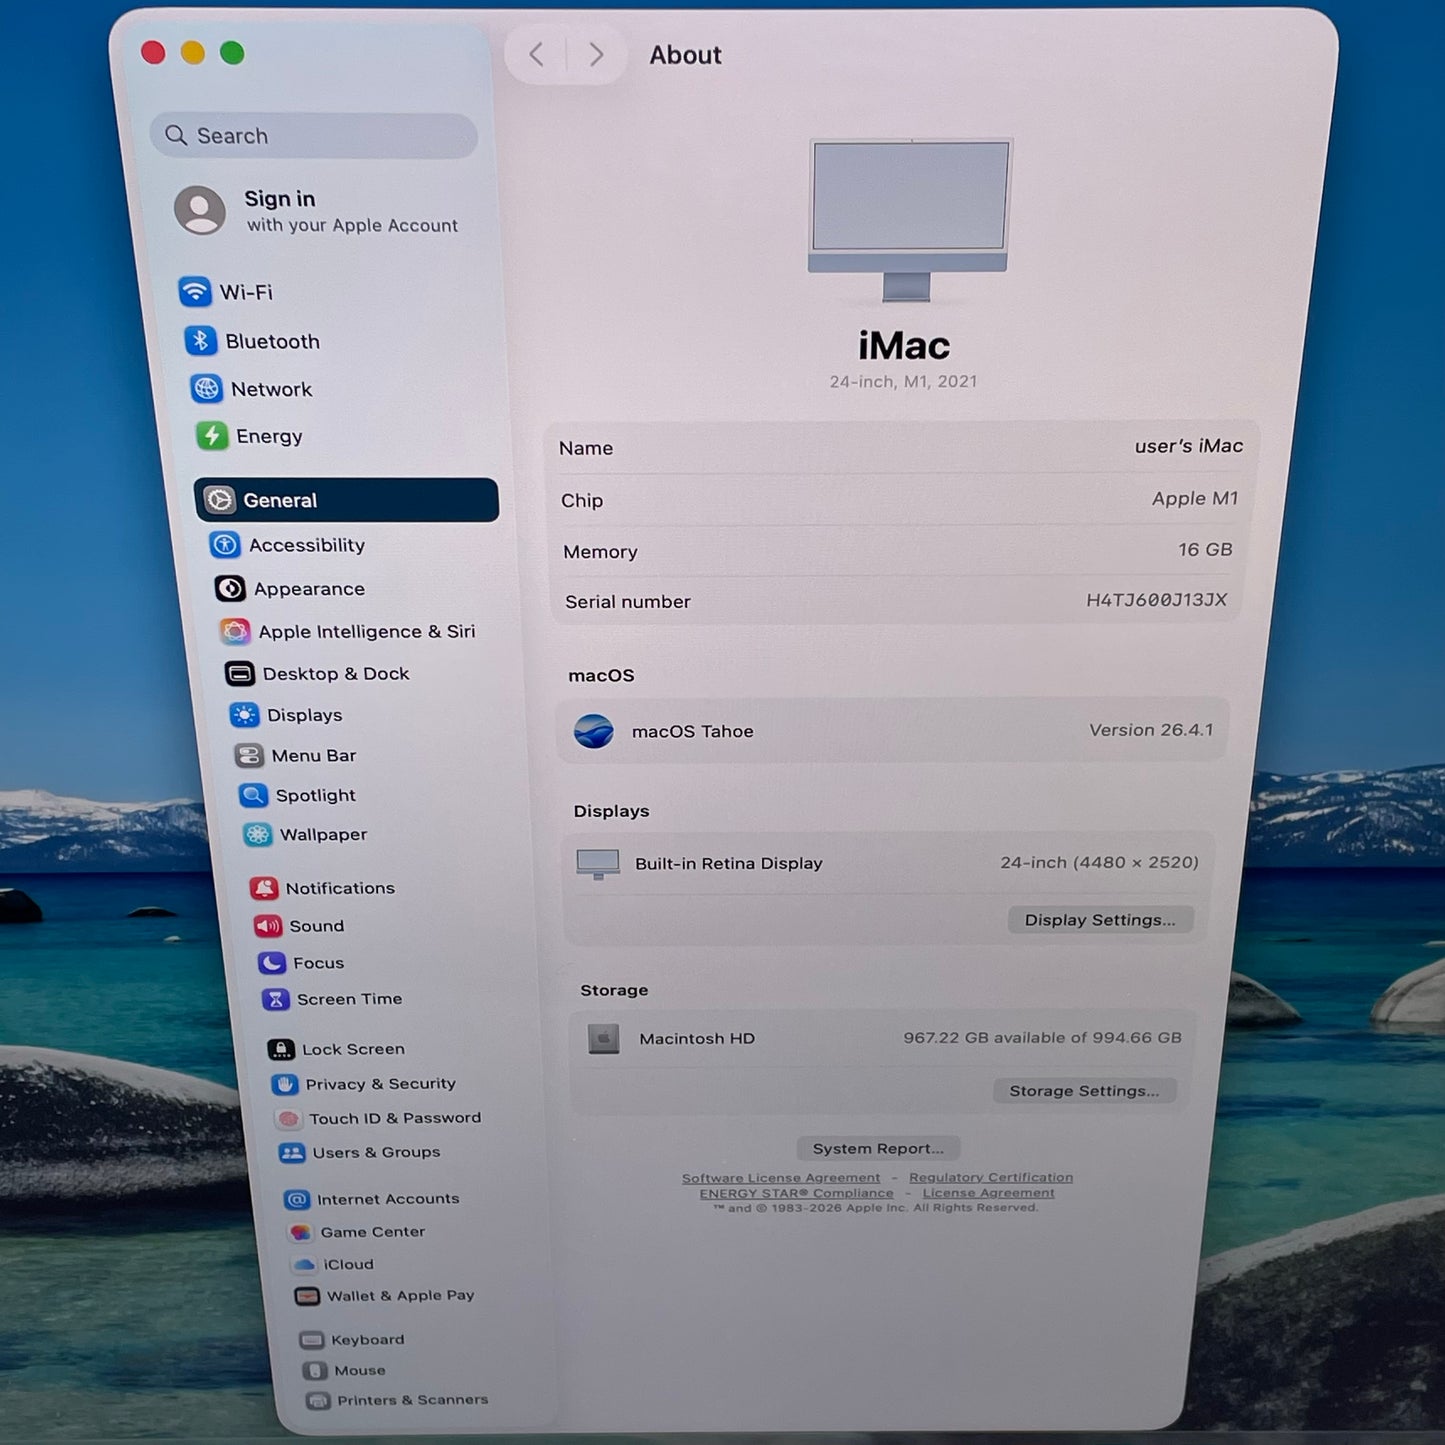Open Touch ID & Password fingerprint icon

point(288,1118)
